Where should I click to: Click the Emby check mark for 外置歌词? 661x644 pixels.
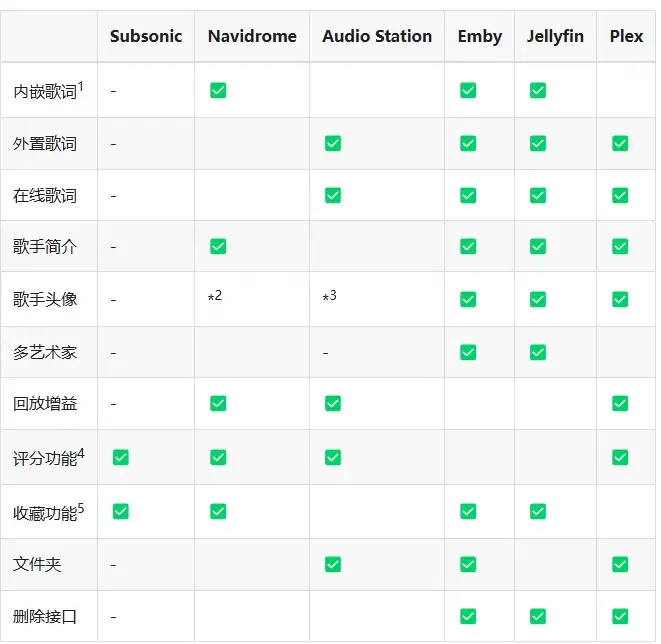point(468,143)
